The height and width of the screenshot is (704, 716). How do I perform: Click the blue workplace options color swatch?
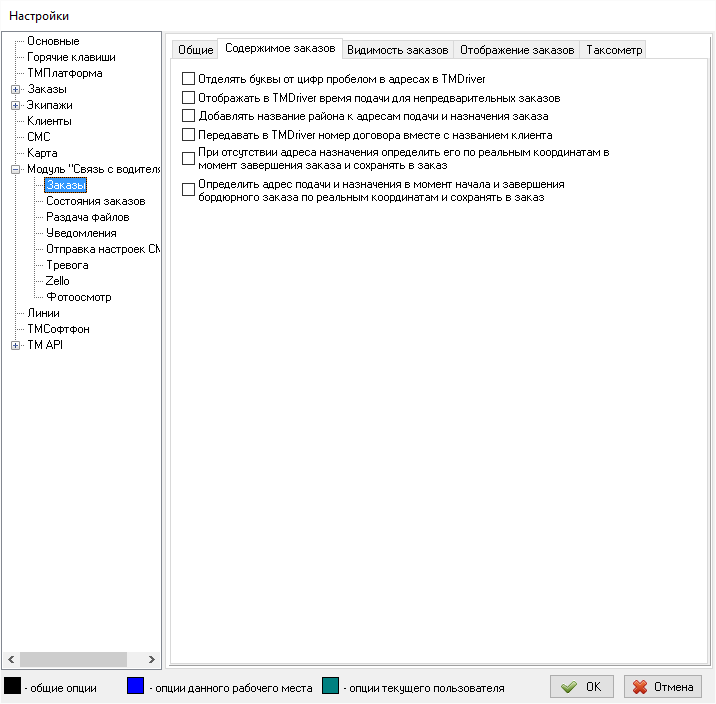tap(136, 686)
